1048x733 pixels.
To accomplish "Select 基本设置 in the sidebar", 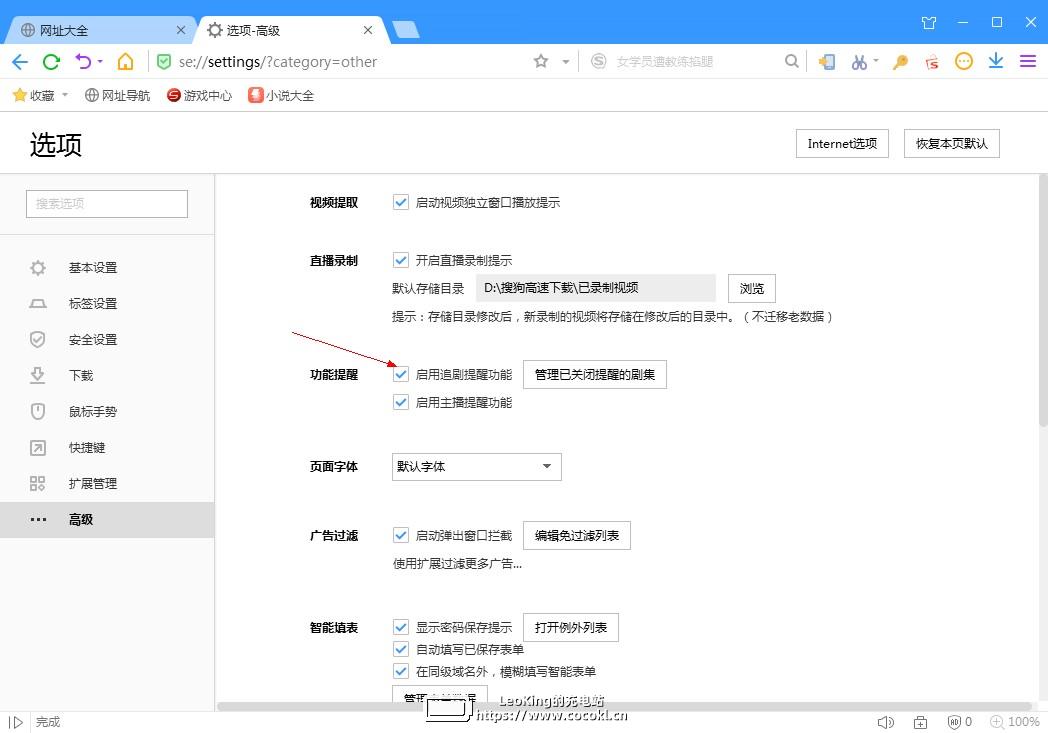I will (107, 267).
